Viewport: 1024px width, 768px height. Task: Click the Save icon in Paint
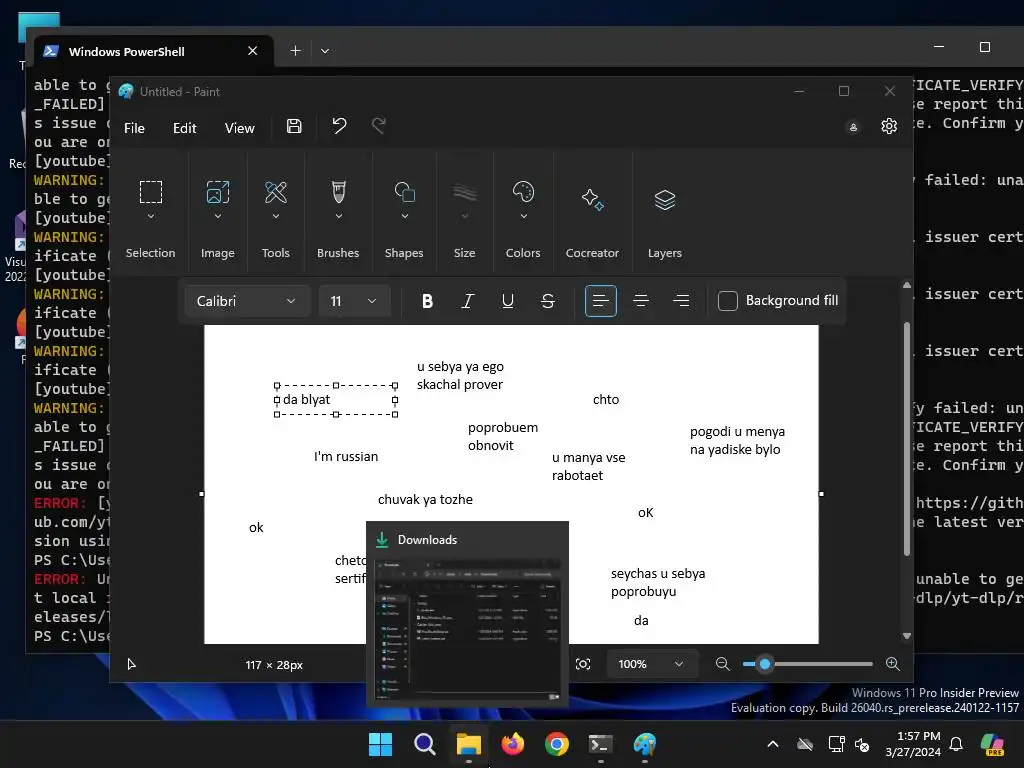pos(294,126)
